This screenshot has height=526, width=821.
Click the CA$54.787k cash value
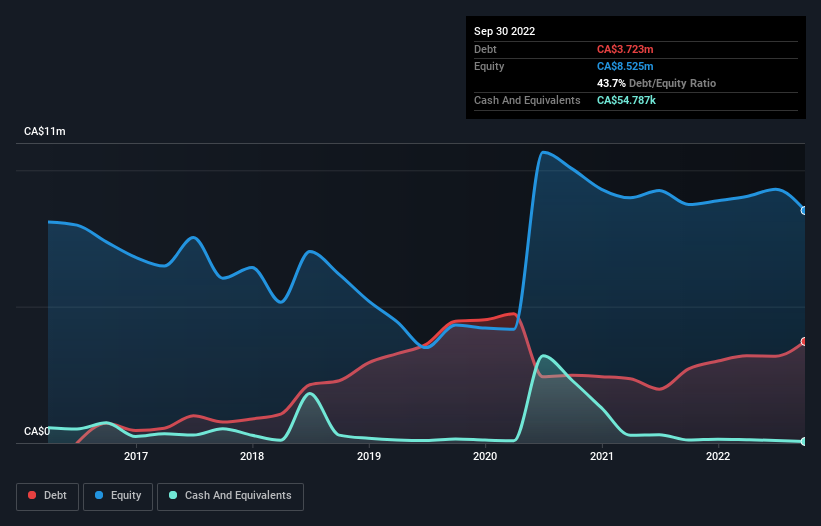point(626,100)
